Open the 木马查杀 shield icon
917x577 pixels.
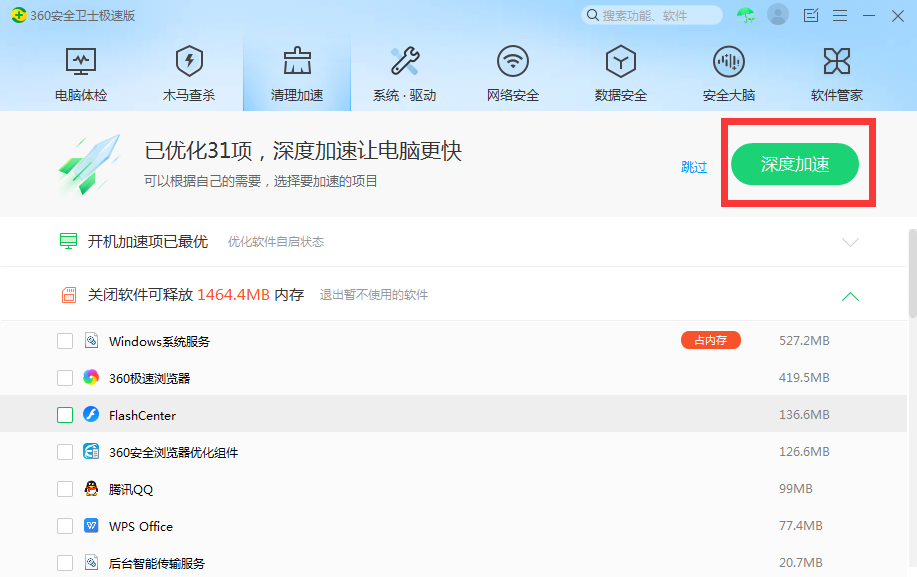[189, 61]
